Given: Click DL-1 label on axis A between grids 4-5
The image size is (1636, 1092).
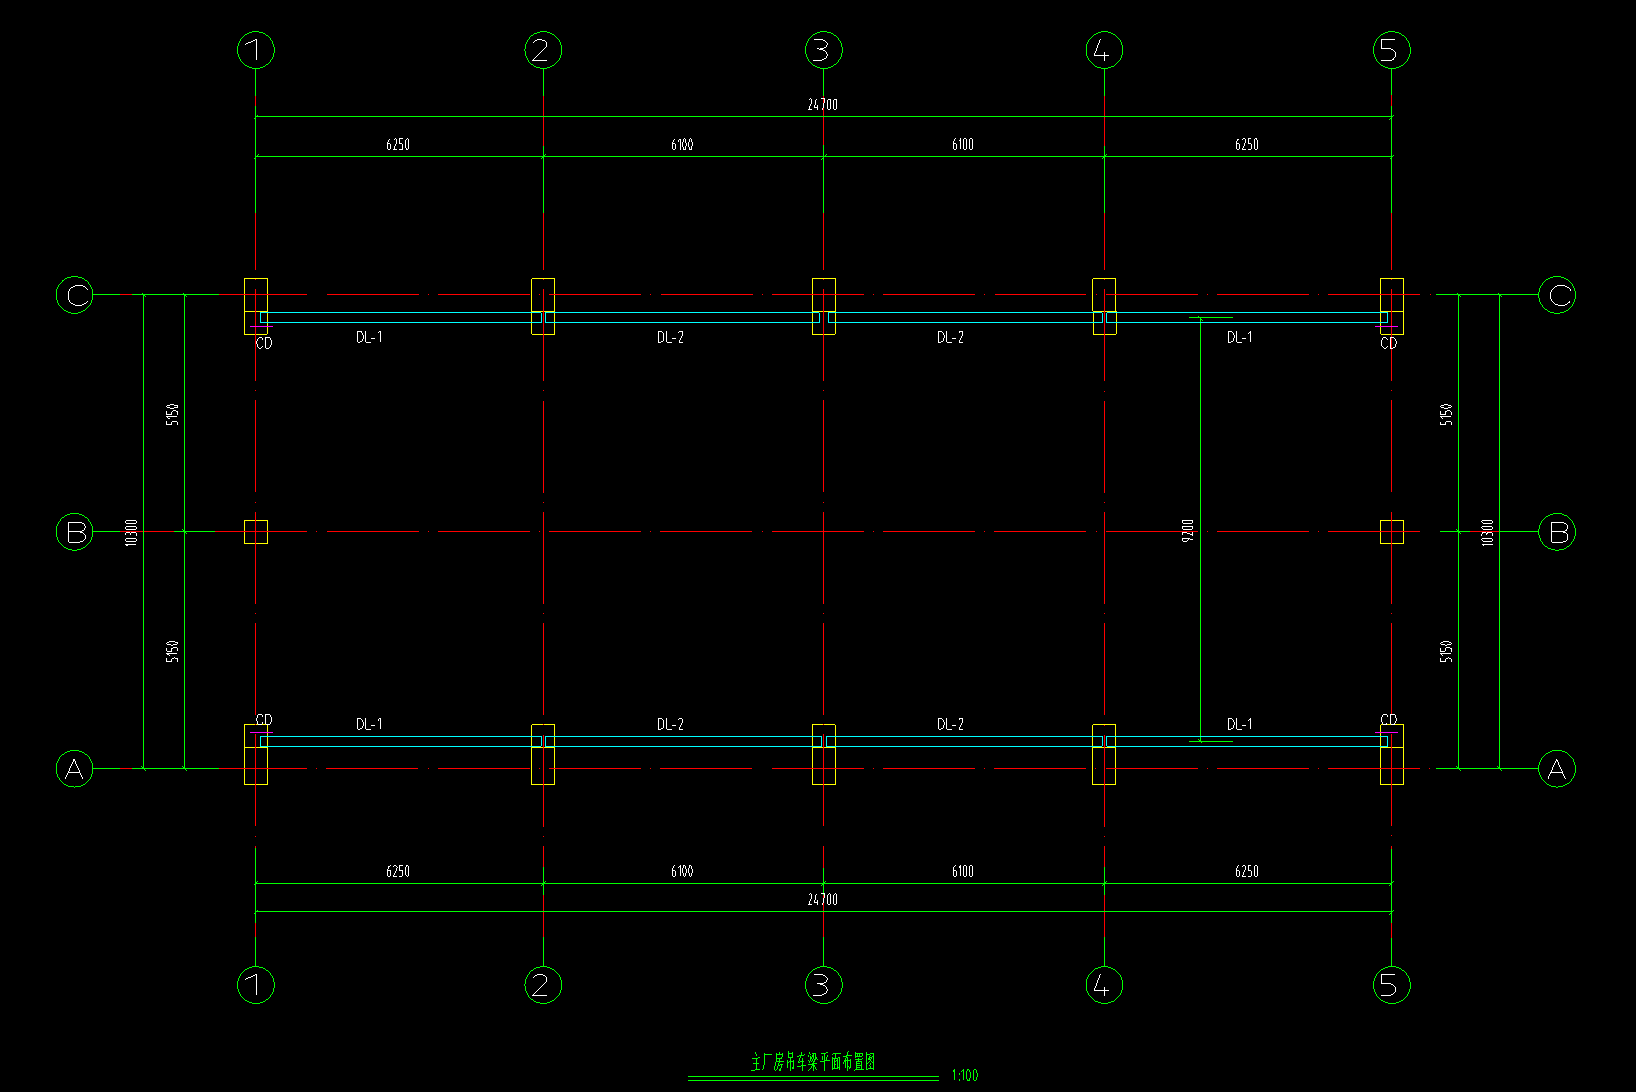Looking at the screenshot, I should pyautogui.click(x=1239, y=724).
